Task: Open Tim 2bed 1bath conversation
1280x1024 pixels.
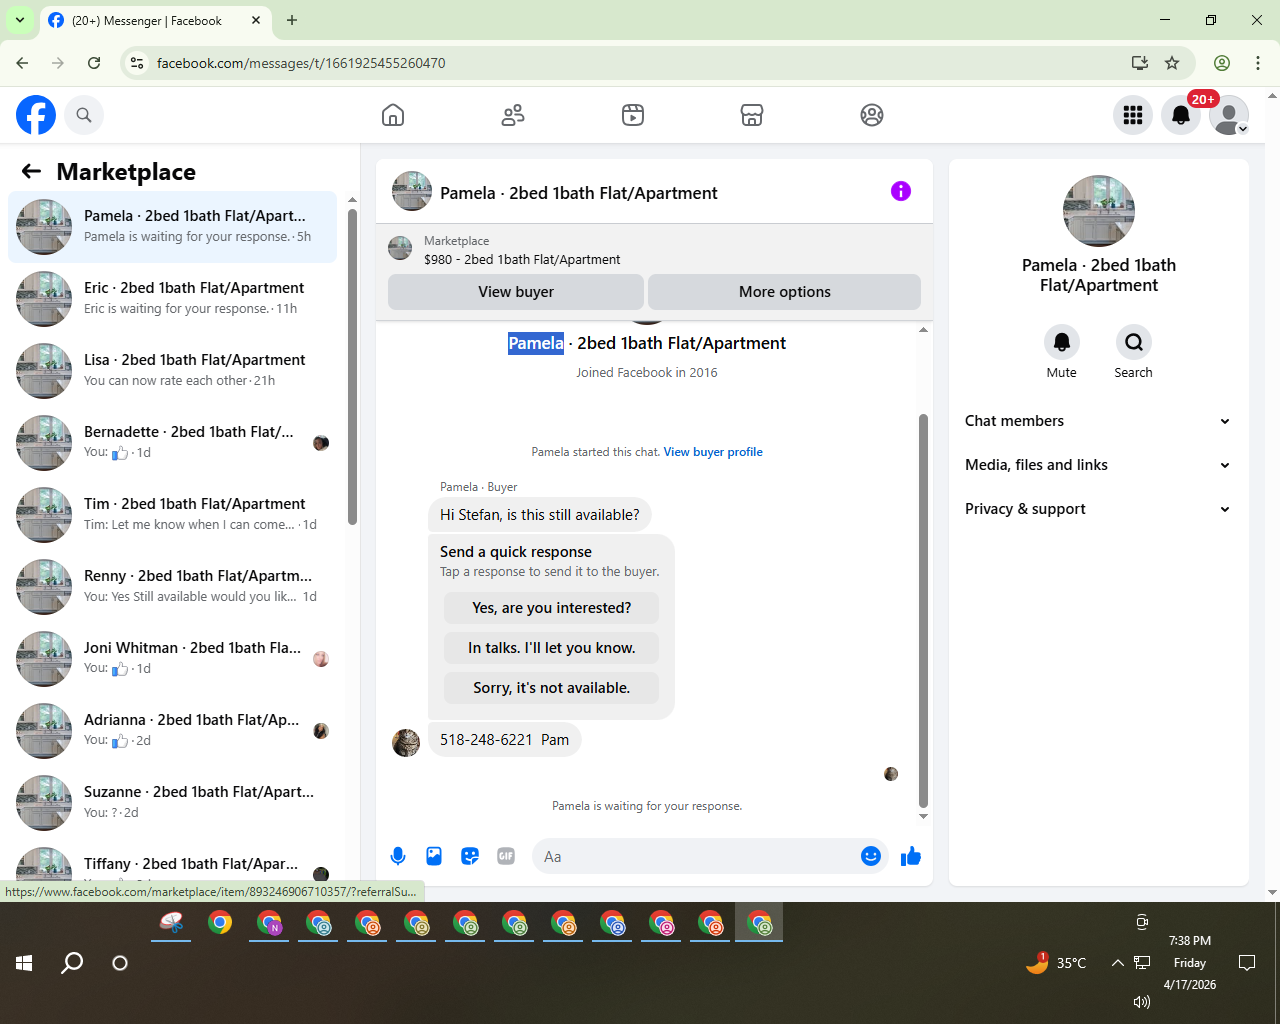Action: pyautogui.click(x=172, y=515)
